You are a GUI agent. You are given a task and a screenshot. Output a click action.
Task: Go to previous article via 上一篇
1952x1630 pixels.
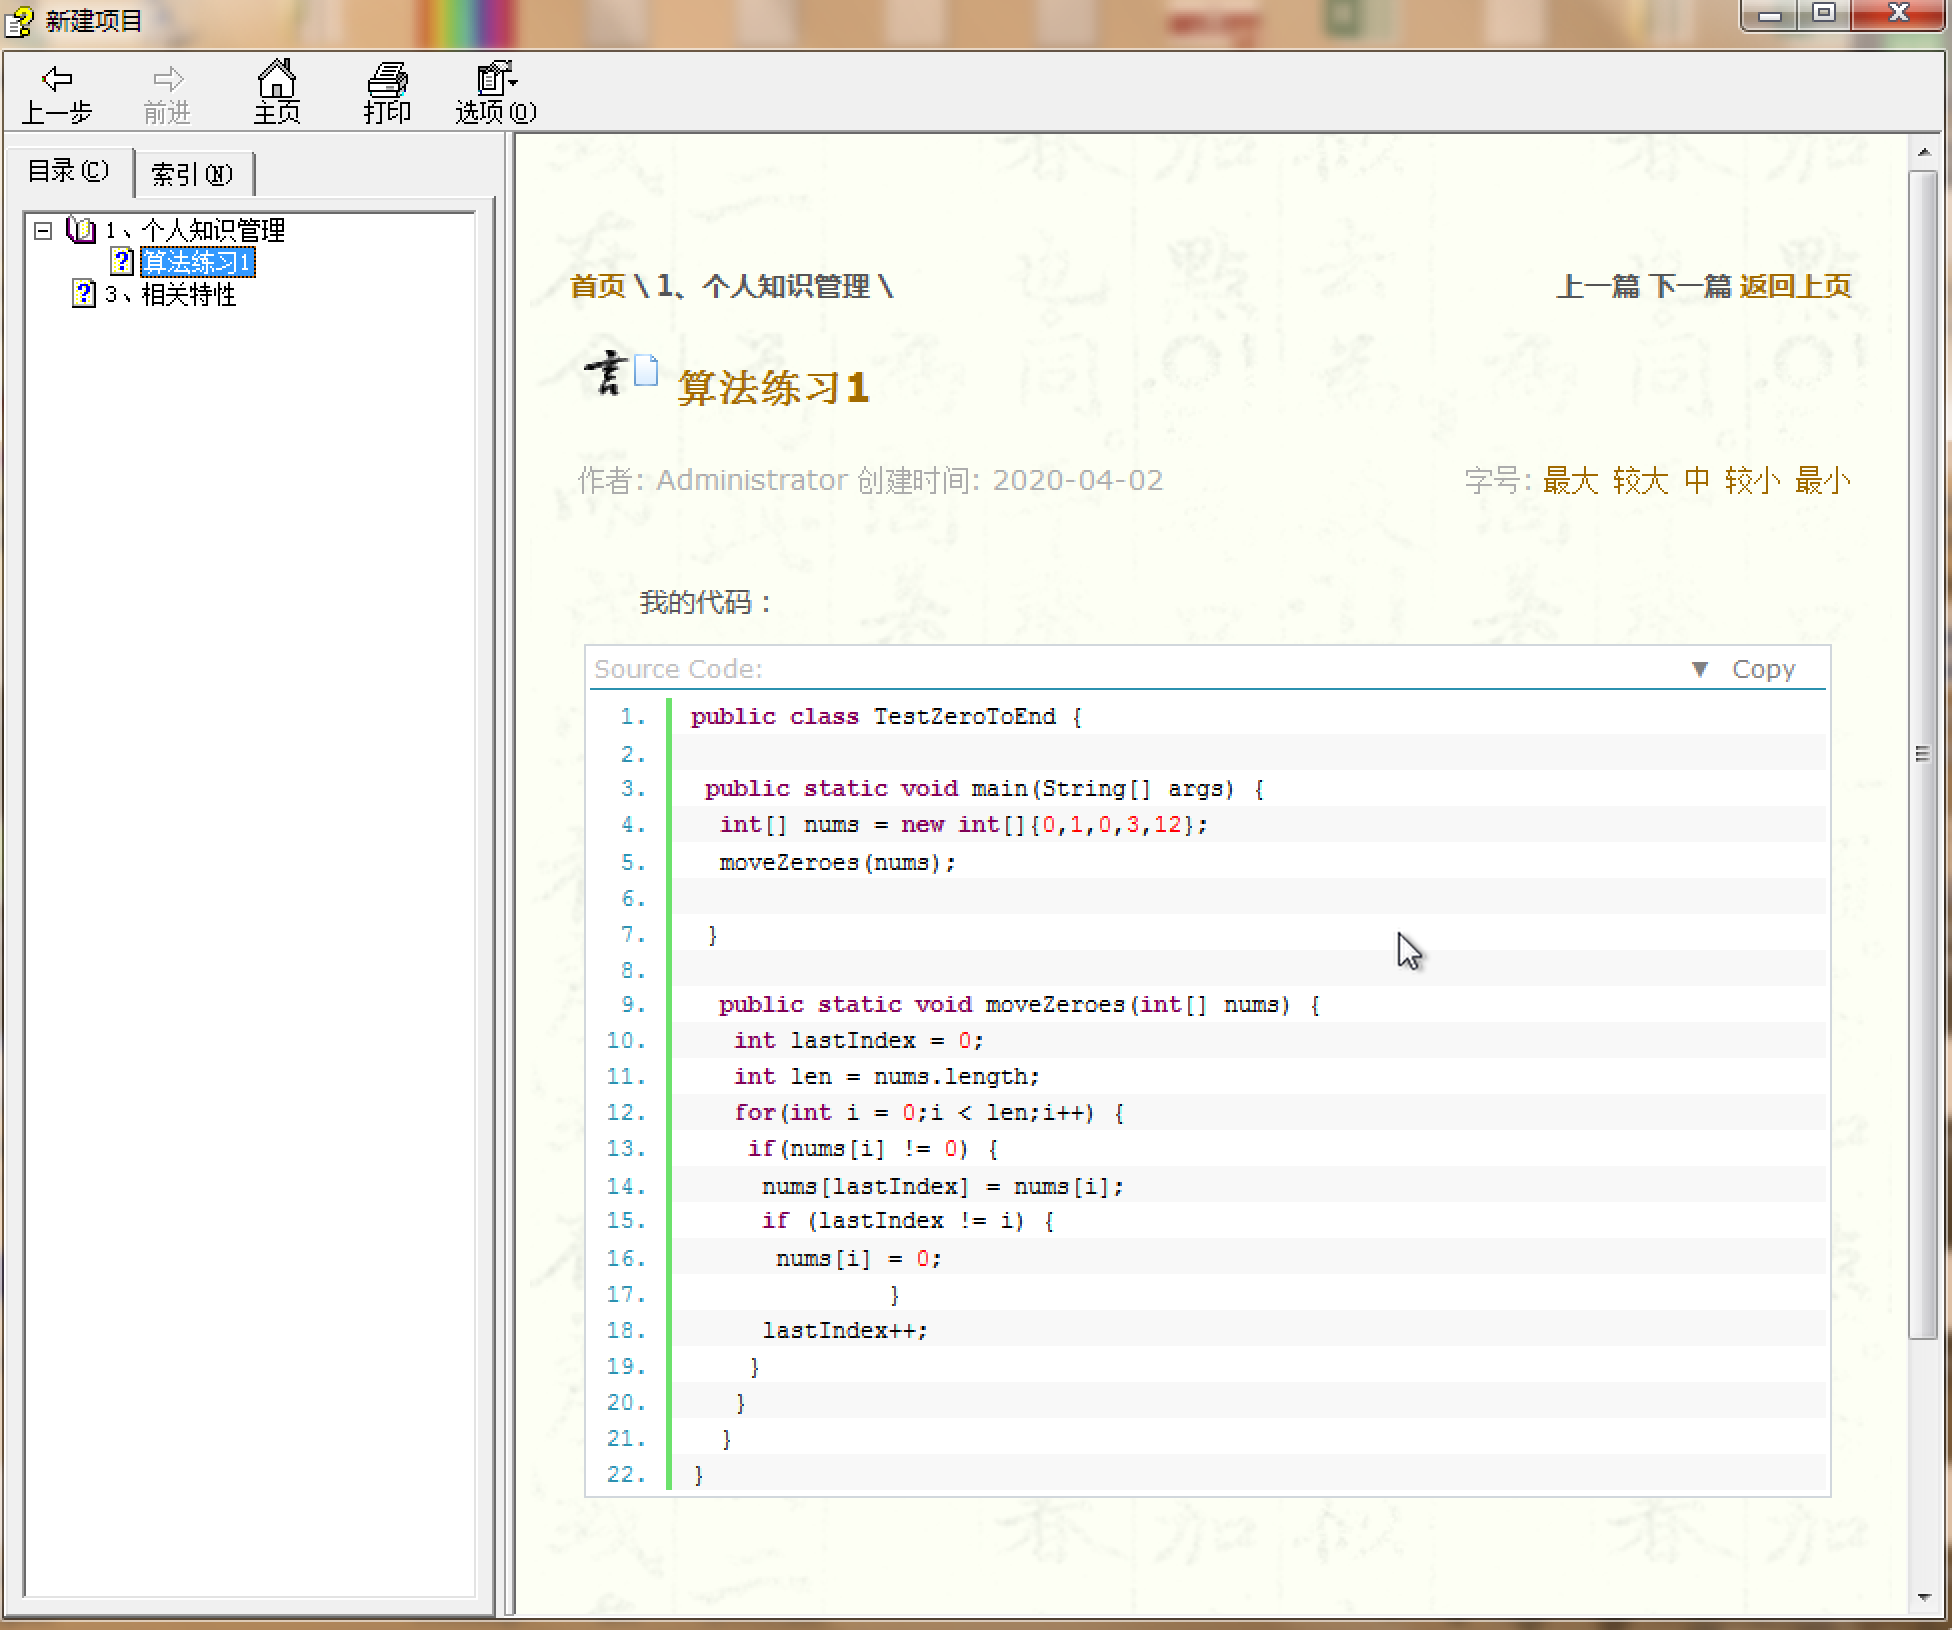pyautogui.click(x=1598, y=287)
